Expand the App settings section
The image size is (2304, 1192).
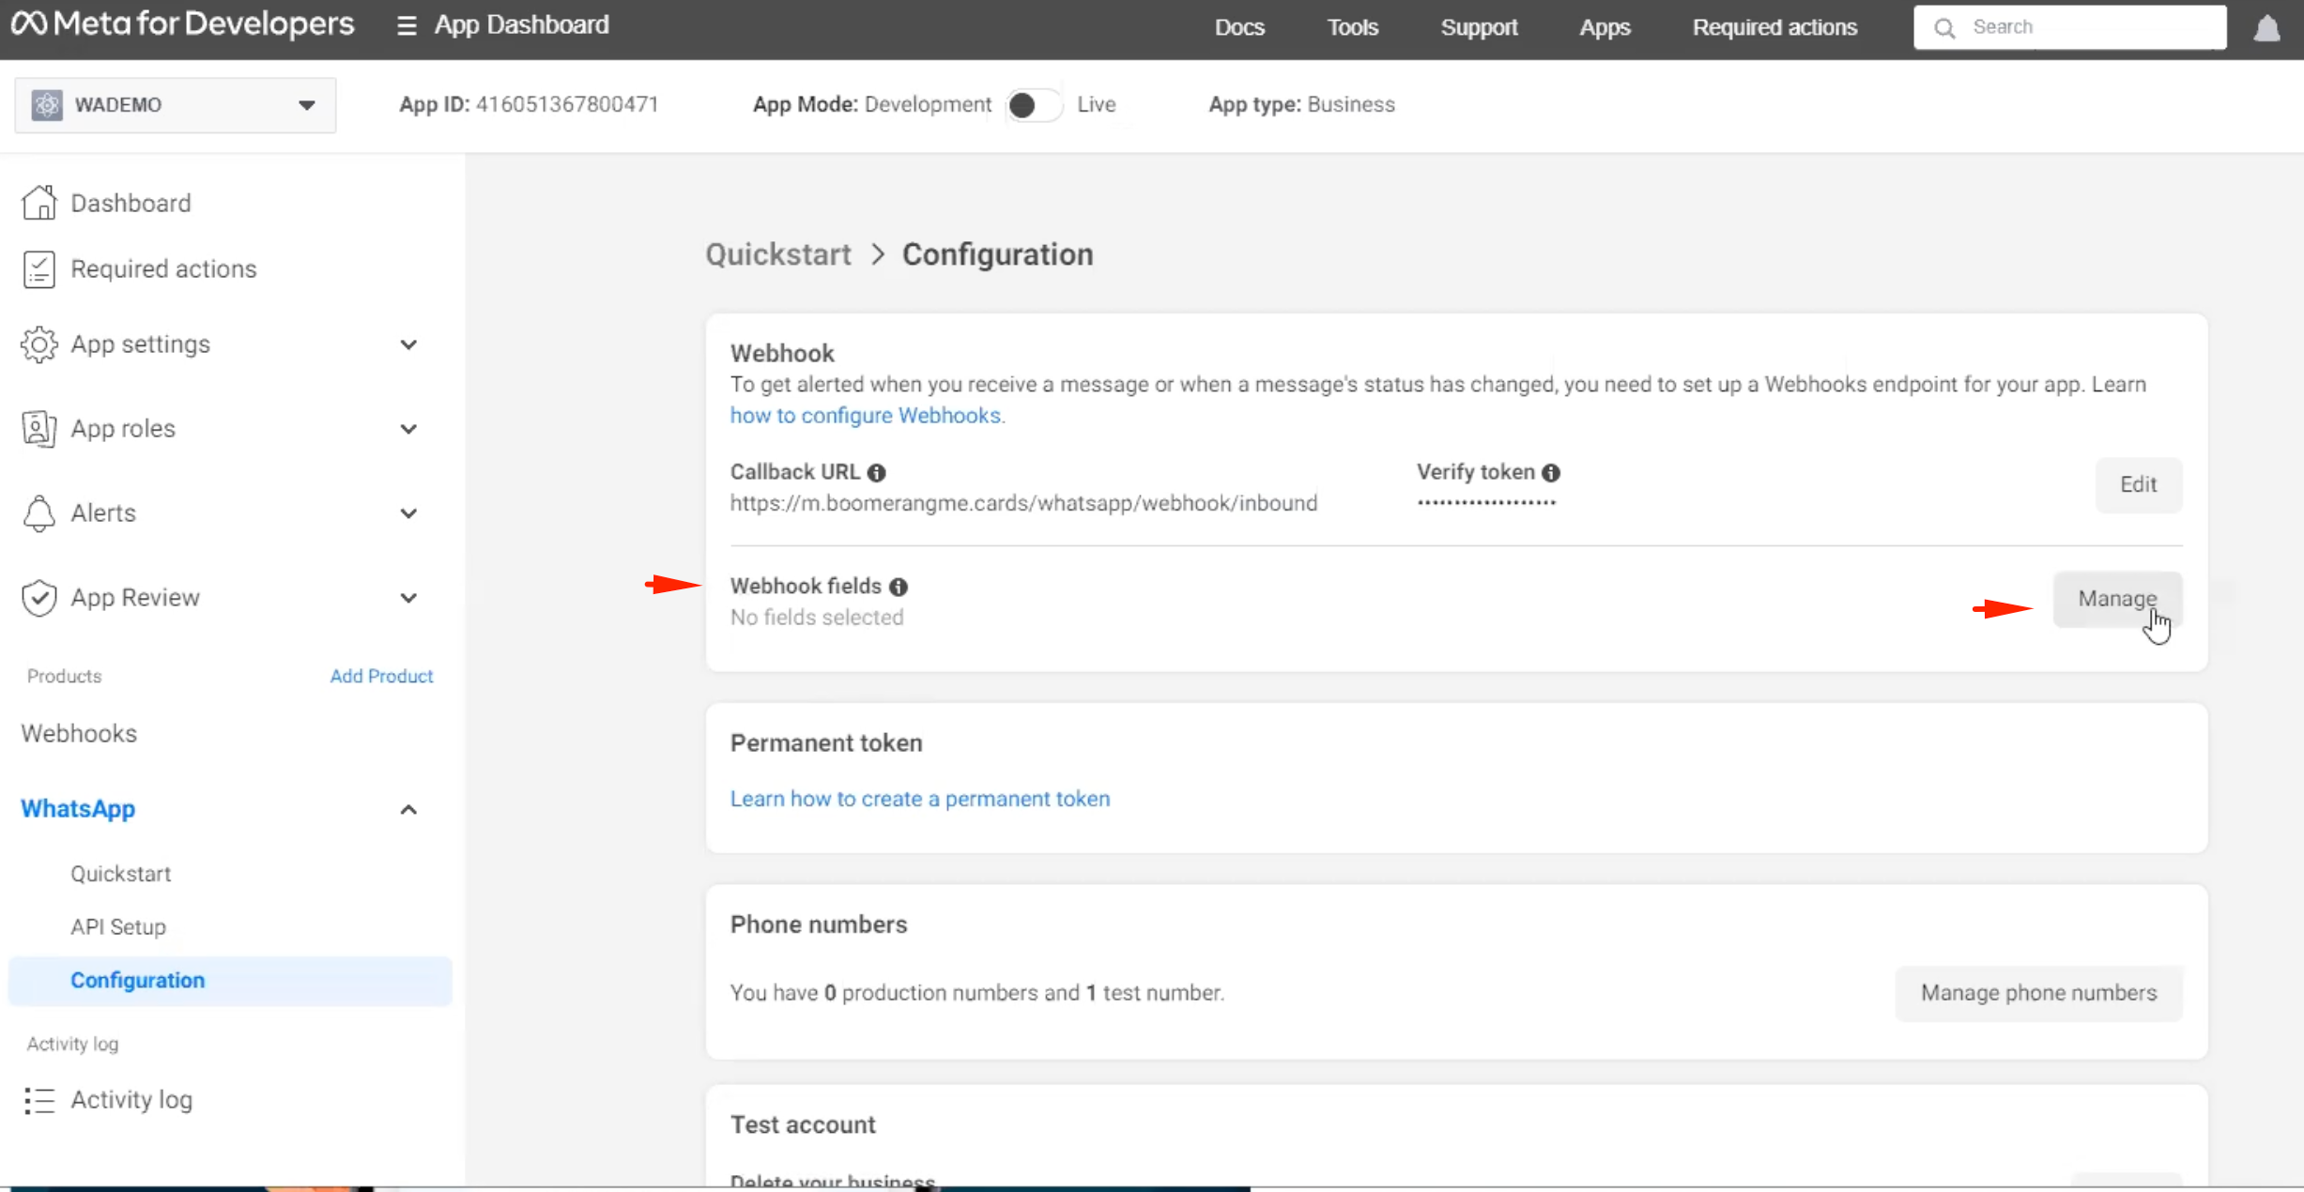(408, 345)
